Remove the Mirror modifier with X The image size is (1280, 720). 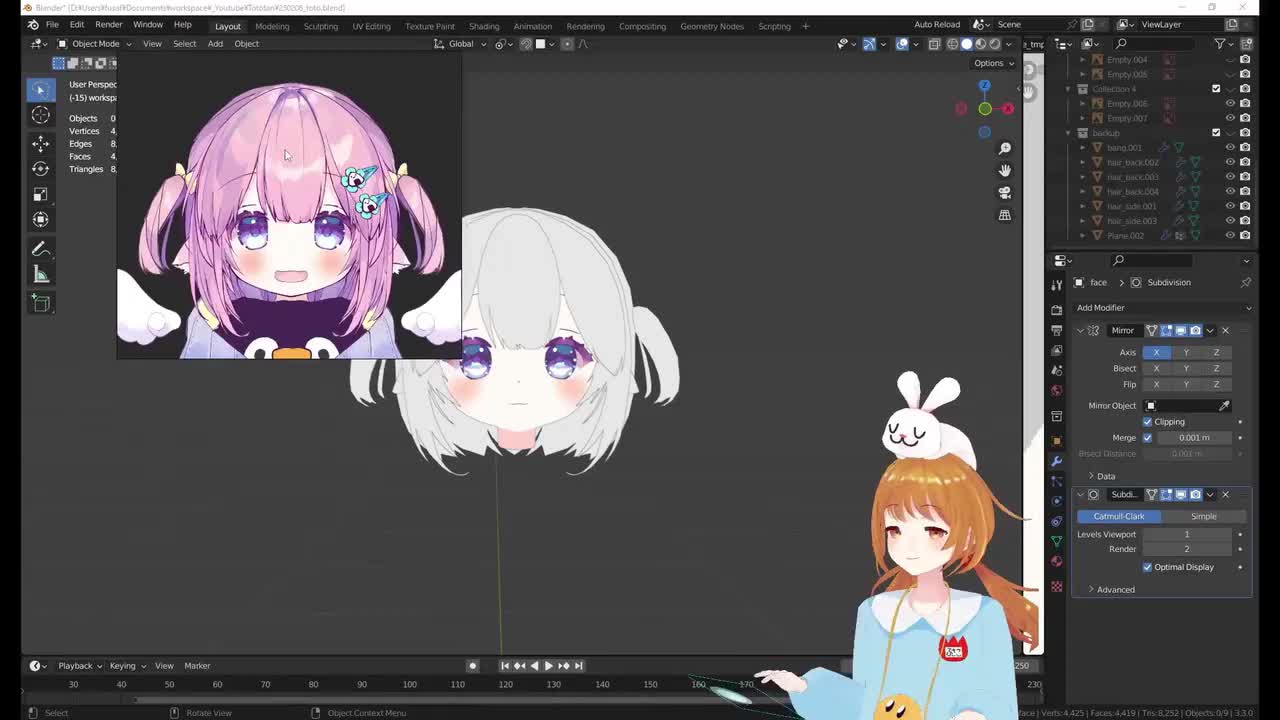[1225, 330]
